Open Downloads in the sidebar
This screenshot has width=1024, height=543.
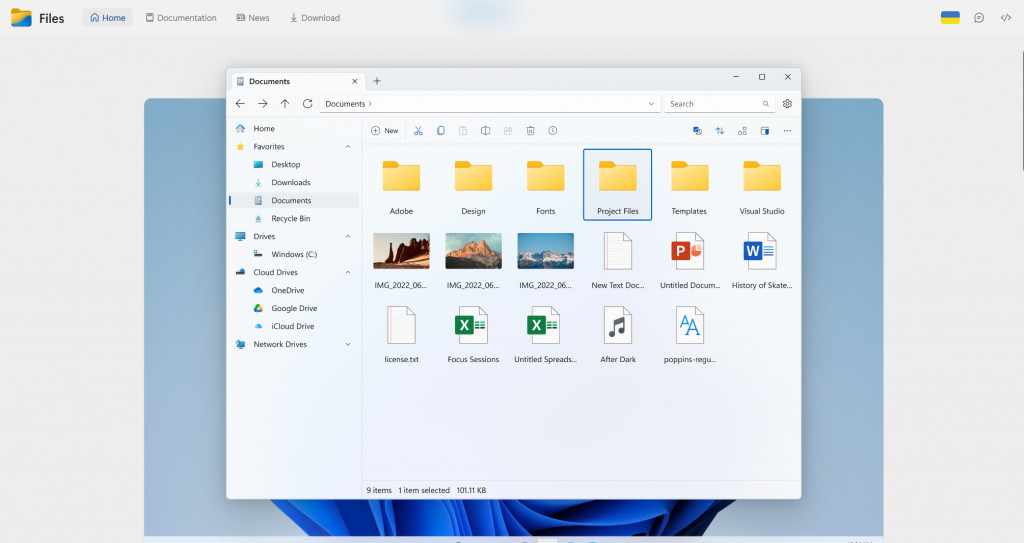(295, 182)
